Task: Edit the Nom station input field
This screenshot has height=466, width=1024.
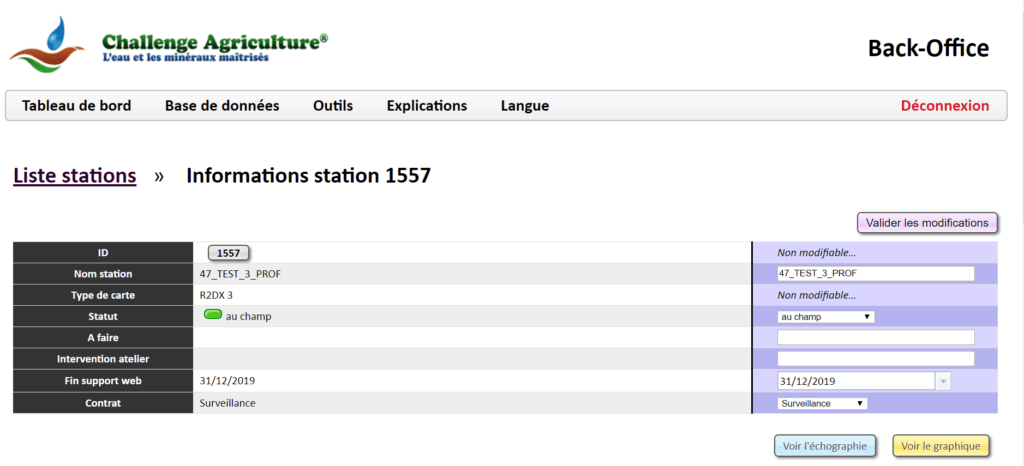Action: click(x=876, y=273)
